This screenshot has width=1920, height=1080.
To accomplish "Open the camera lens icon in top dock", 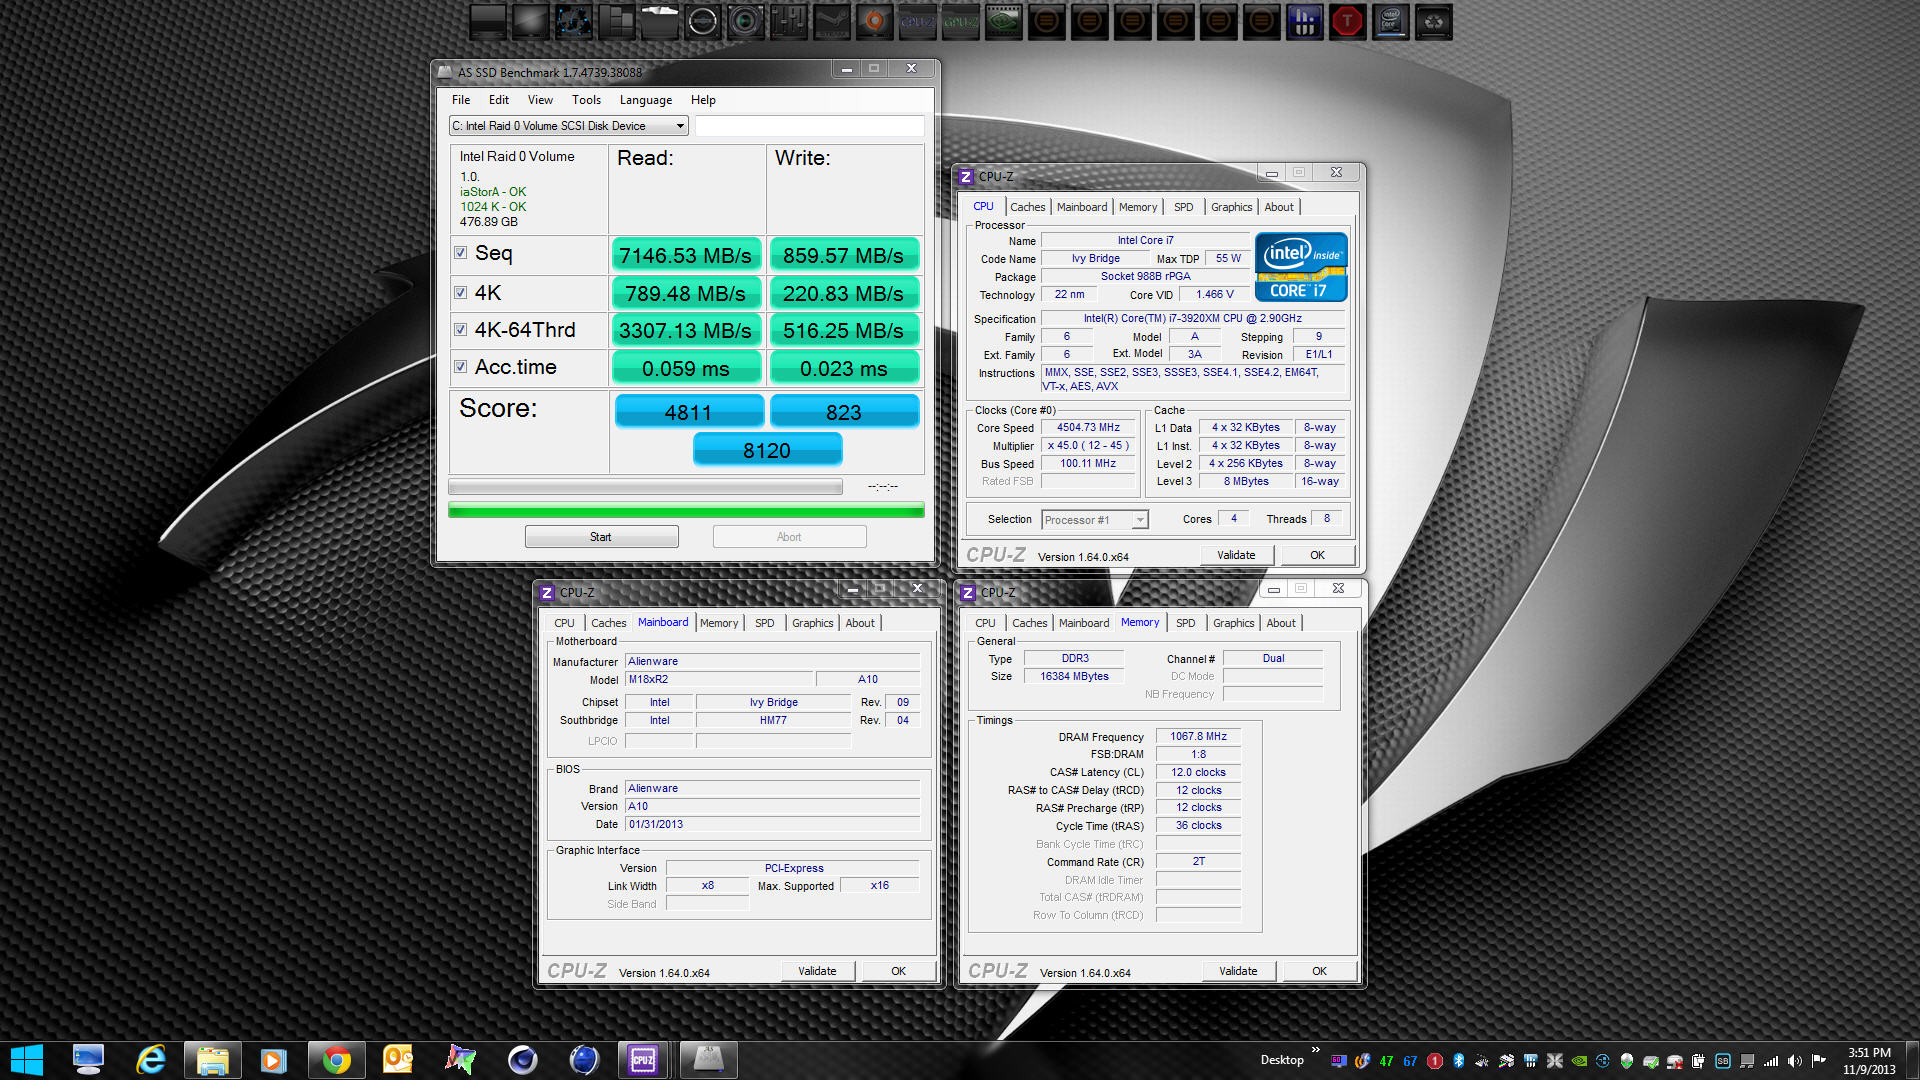I will point(745,21).
